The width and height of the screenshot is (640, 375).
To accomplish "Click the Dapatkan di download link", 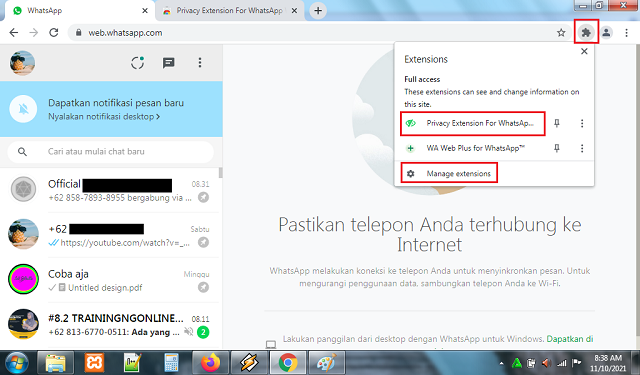I will [x=569, y=339].
